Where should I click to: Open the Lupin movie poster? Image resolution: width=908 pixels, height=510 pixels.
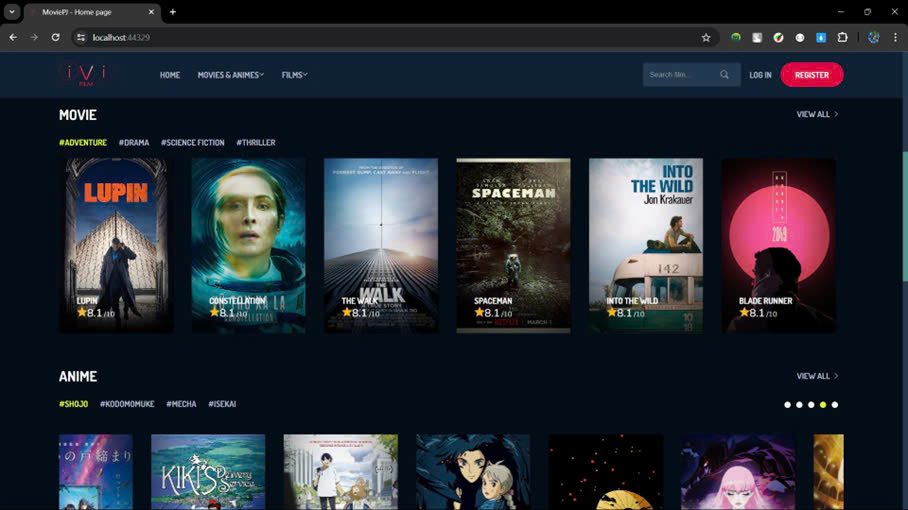point(116,245)
